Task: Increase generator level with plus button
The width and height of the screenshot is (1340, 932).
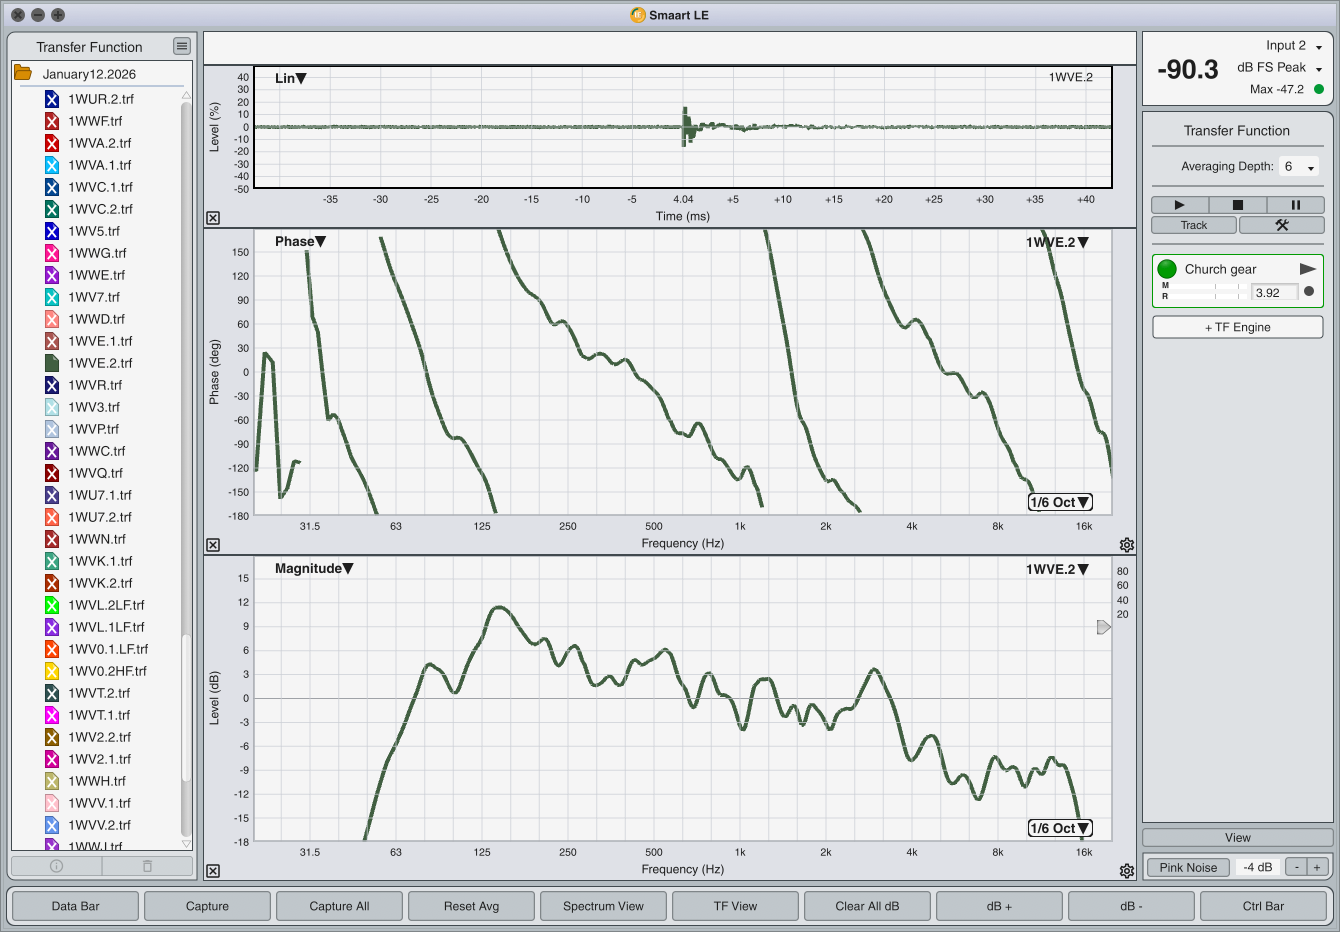Action: (1317, 867)
